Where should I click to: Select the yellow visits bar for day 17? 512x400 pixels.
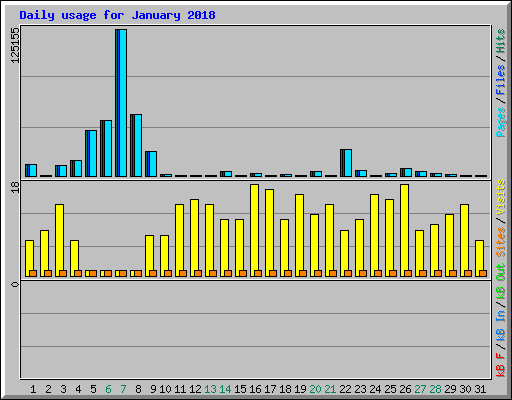(x=269, y=233)
